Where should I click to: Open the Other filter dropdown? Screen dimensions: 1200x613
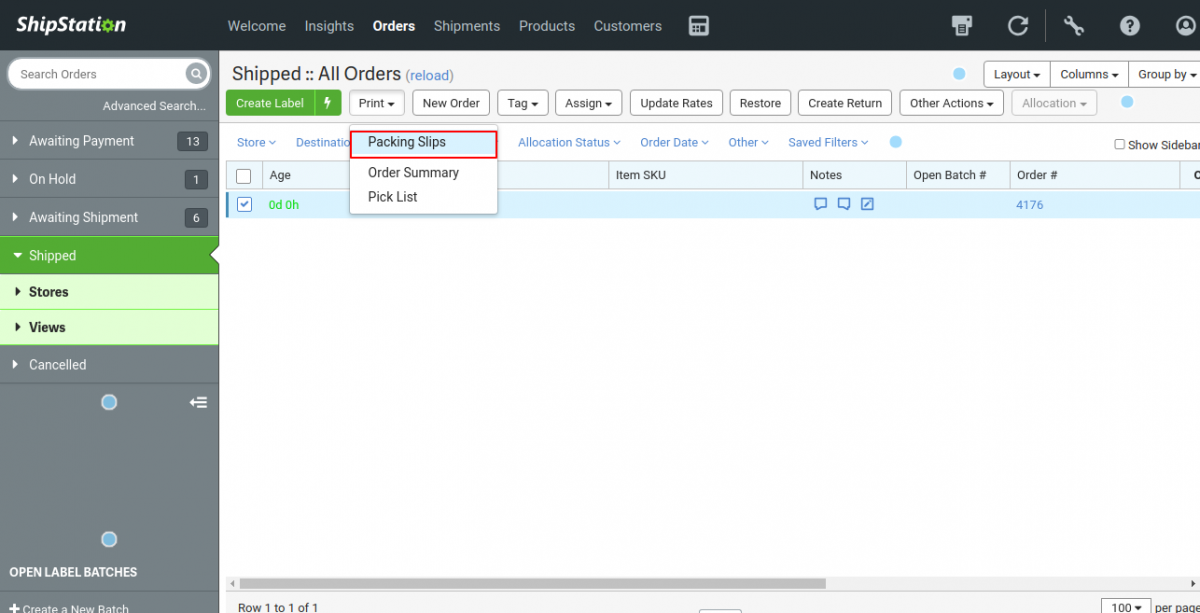click(748, 143)
